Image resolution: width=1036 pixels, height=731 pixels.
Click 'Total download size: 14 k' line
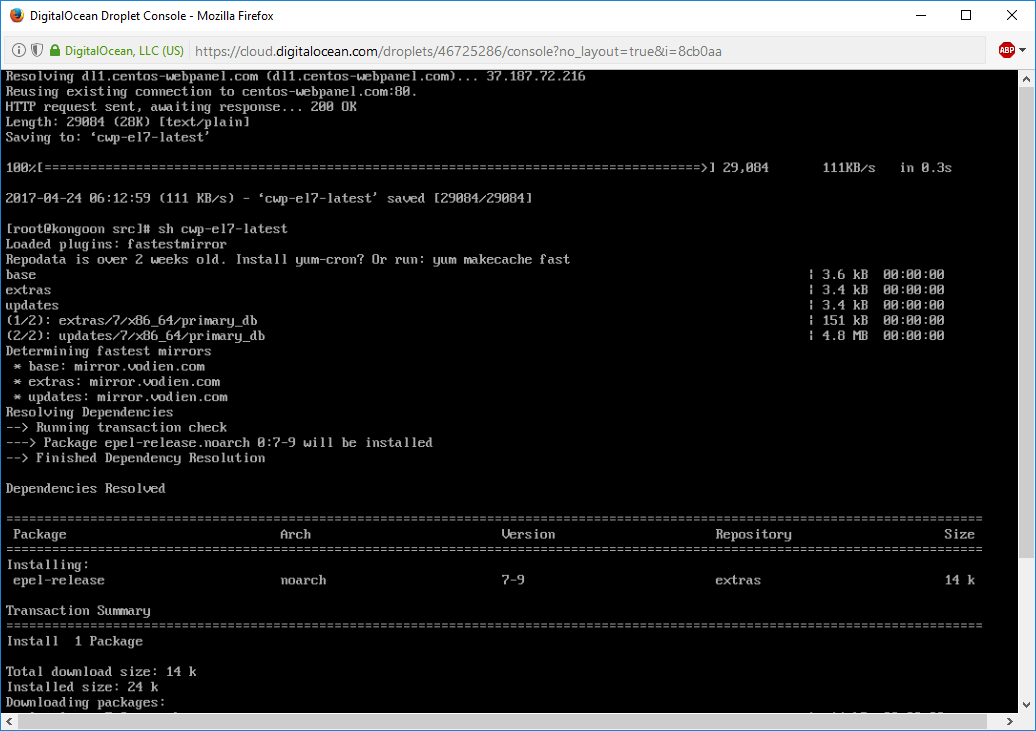coord(101,672)
